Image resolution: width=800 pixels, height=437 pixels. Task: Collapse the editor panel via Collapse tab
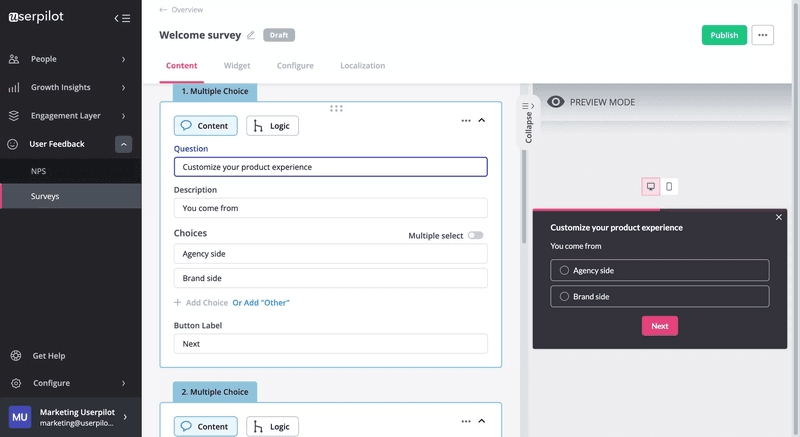[x=529, y=122]
